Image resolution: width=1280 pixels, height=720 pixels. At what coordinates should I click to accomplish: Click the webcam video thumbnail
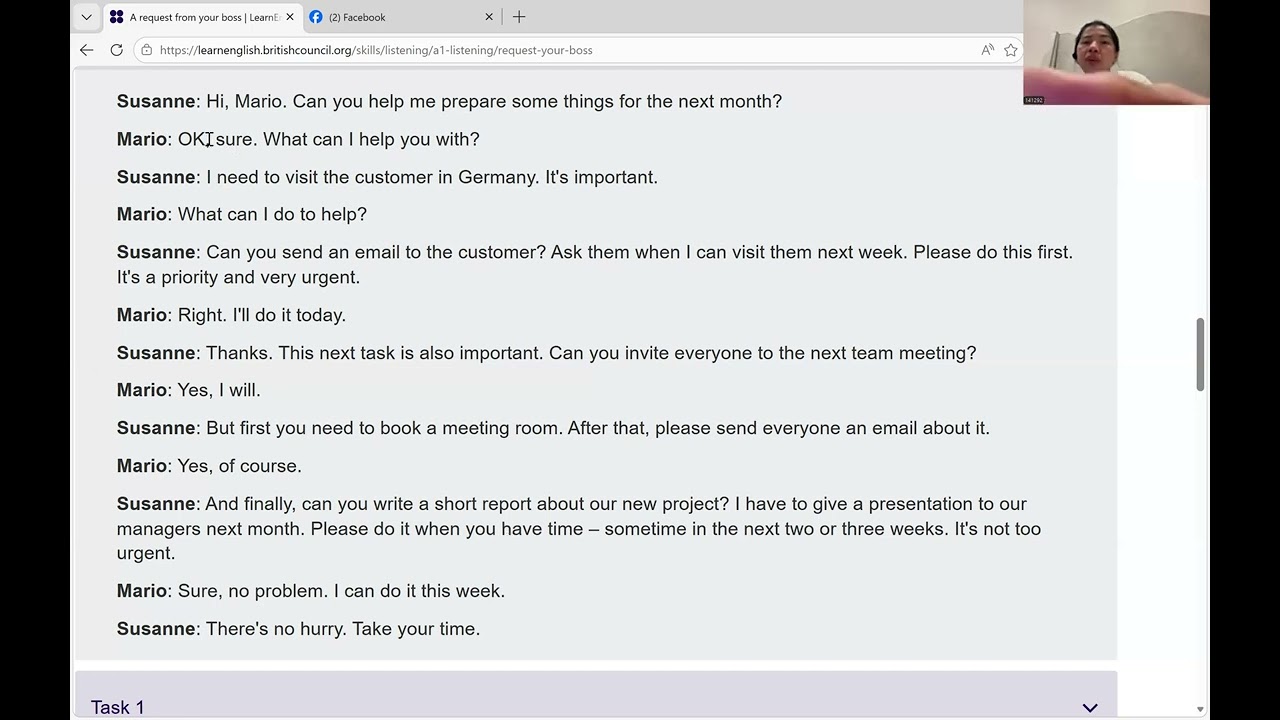(1116, 52)
